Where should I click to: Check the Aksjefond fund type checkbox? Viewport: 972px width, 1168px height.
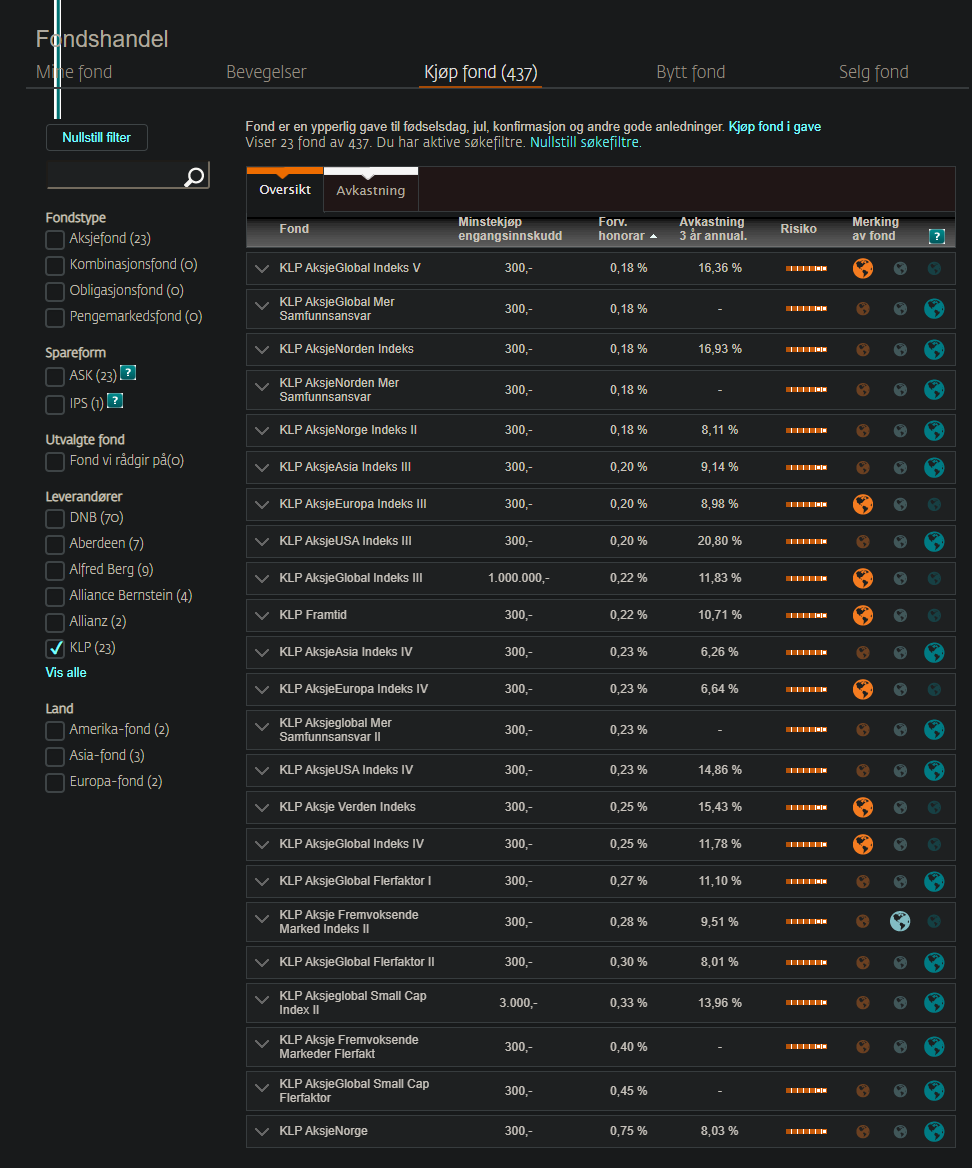tap(55, 239)
